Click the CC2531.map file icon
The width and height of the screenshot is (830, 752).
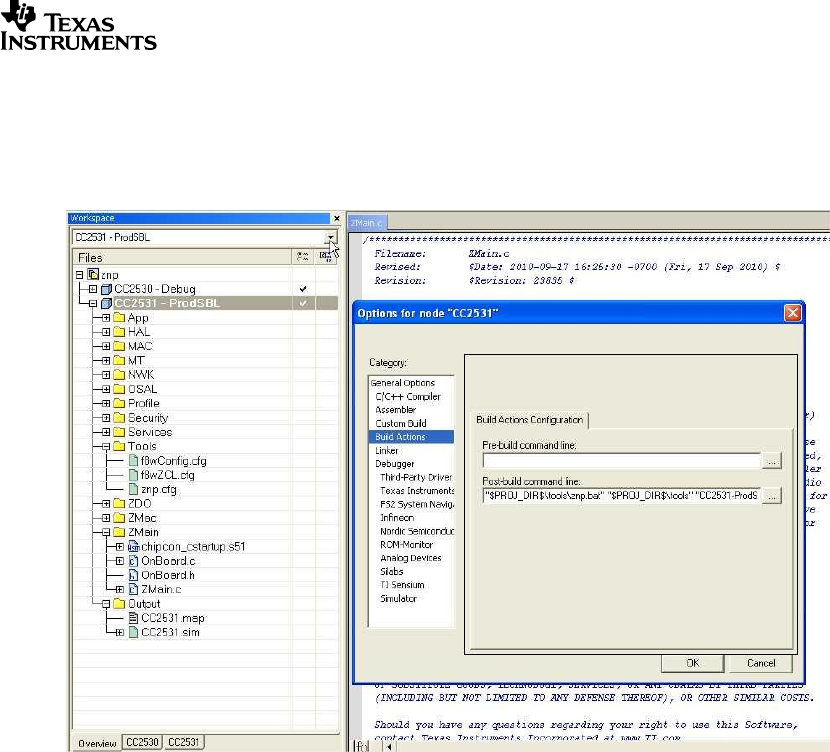coord(133,618)
